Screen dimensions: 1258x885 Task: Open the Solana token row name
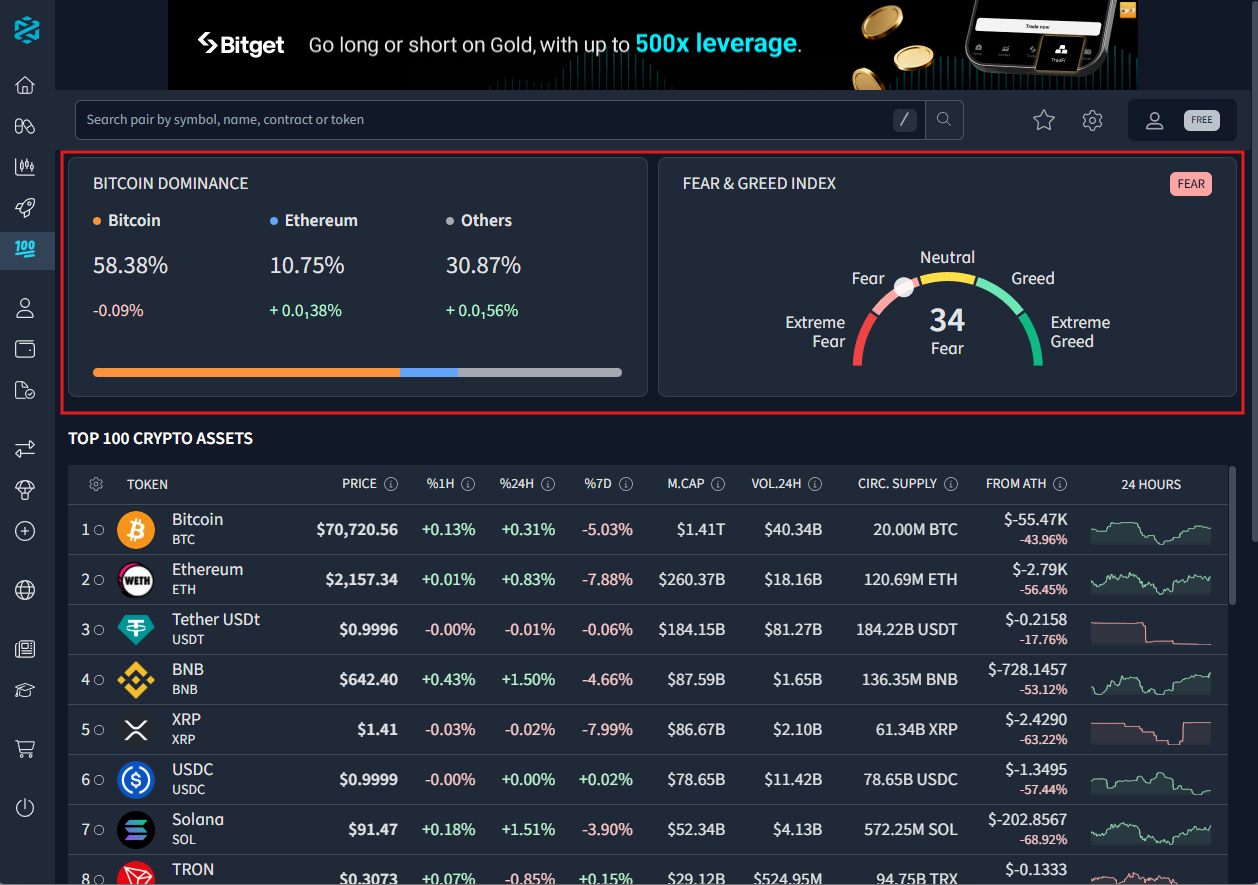click(x=198, y=820)
